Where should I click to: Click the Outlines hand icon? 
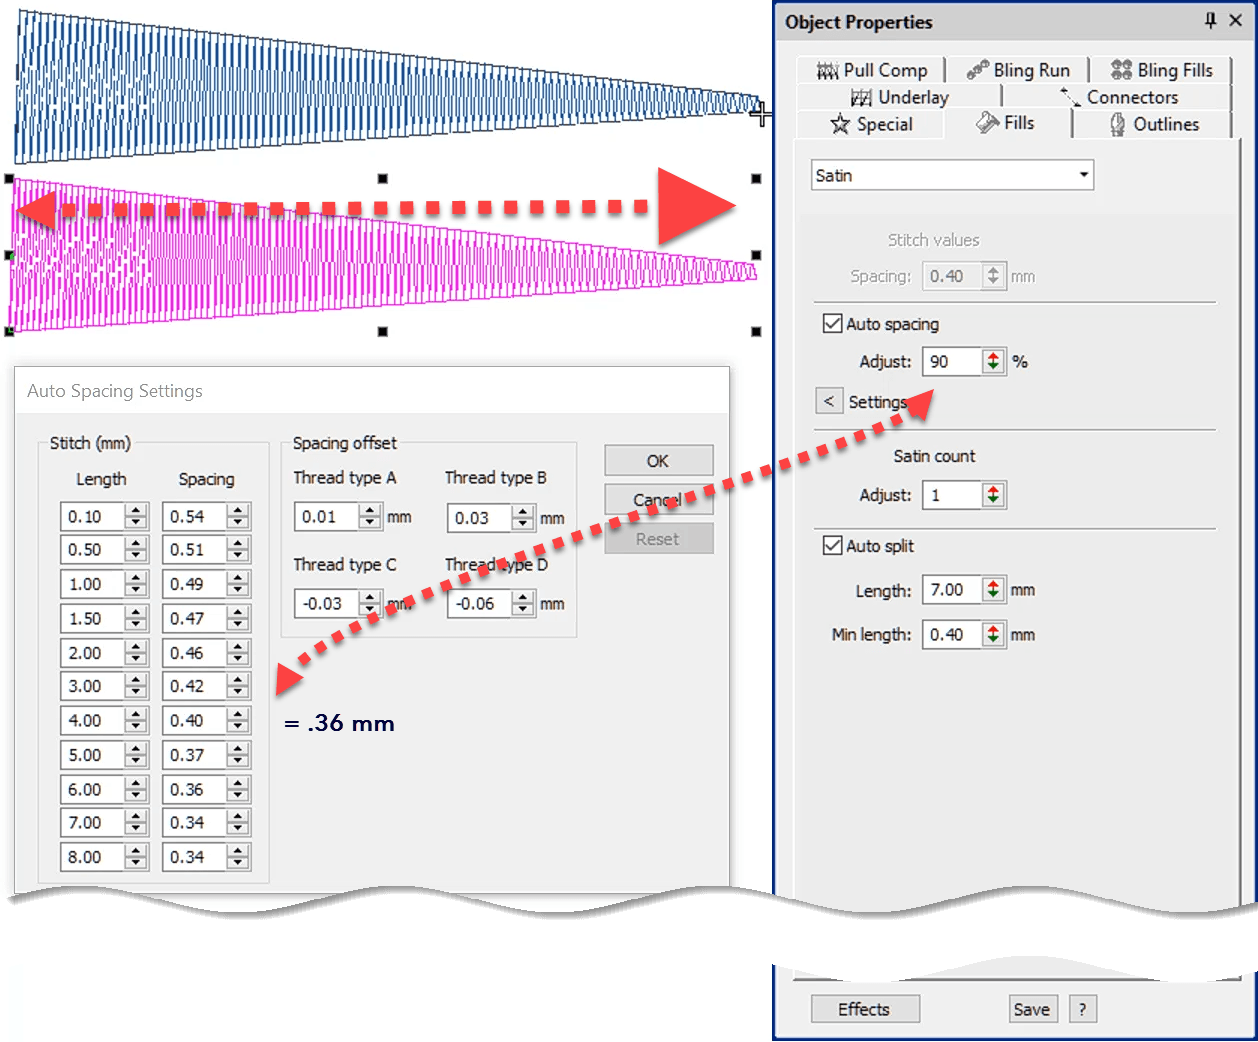1117,123
